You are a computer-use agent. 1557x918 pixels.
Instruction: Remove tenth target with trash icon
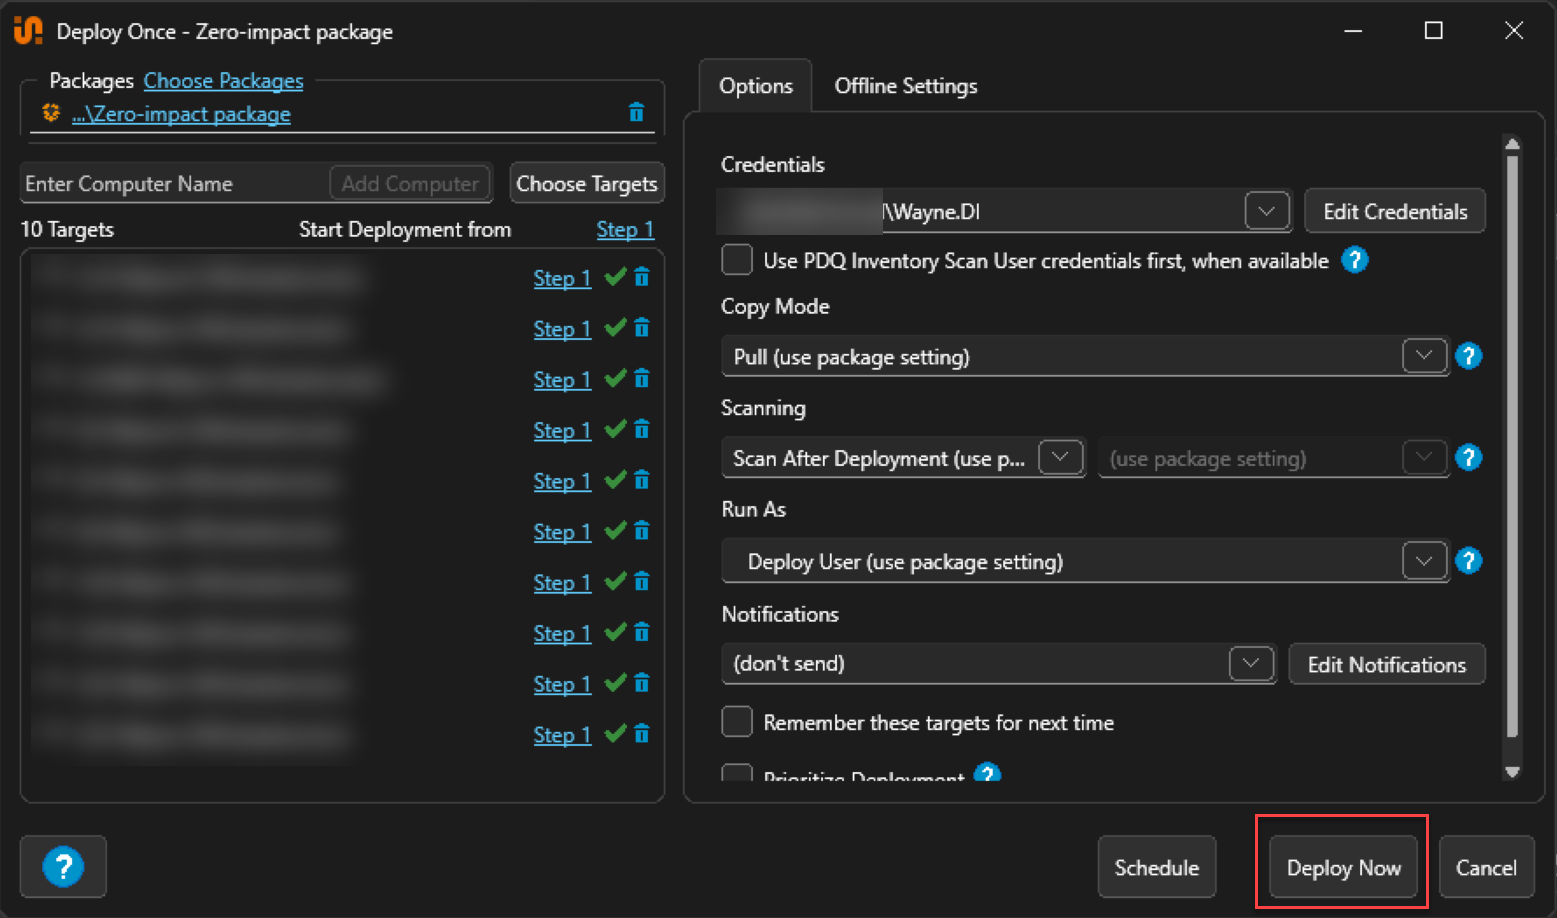(x=642, y=734)
